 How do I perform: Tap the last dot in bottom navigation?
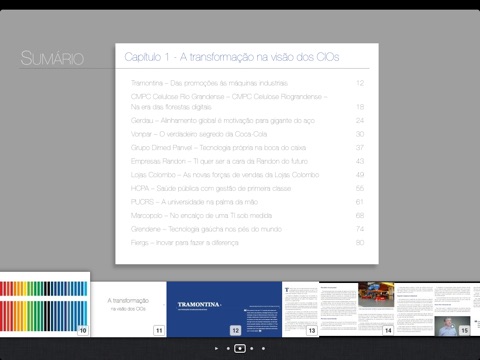tap(263, 348)
